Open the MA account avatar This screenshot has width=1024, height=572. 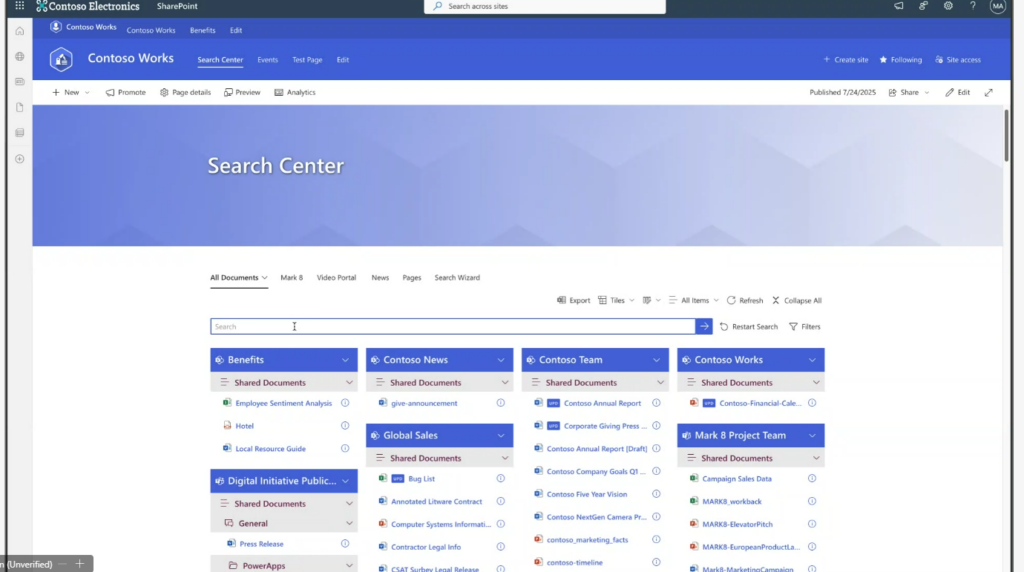point(997,7)
